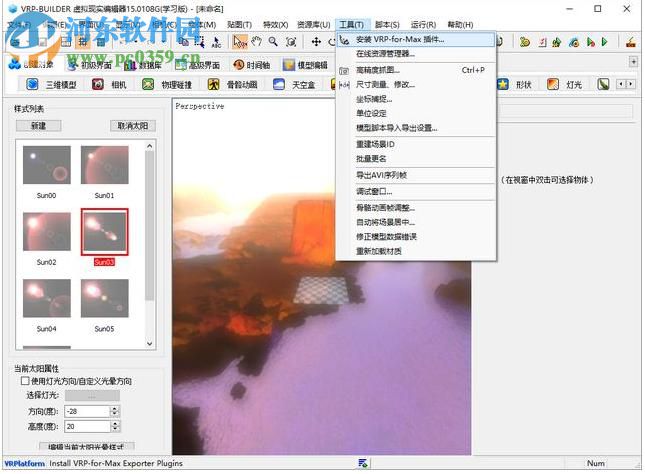Screen dimensions: 645x474
Task: Choose 导出AVI序列帧 menu item
Action: 416,175
